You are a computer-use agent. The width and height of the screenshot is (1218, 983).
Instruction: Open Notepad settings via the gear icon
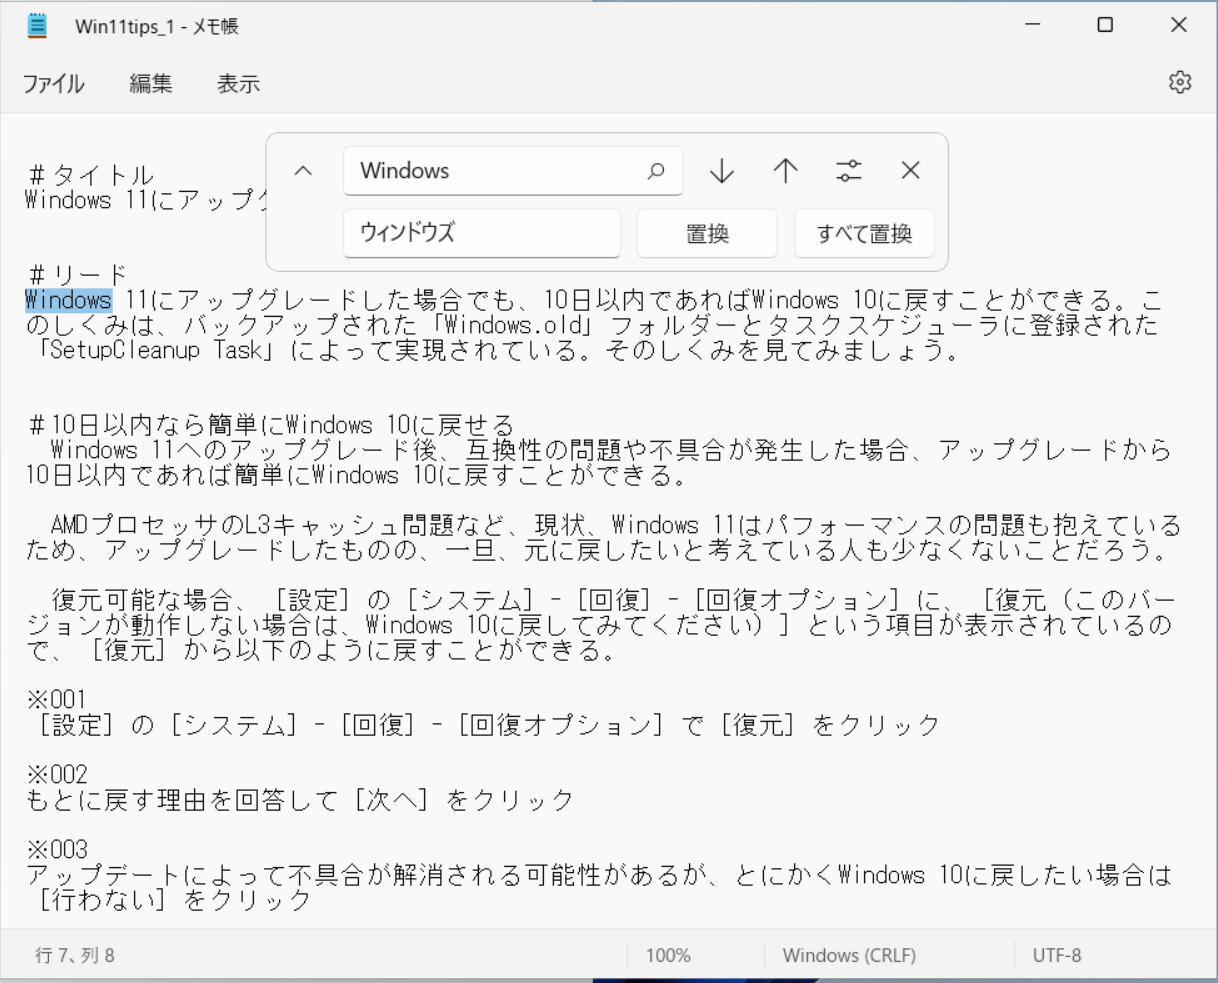[x=1182, y=84]
